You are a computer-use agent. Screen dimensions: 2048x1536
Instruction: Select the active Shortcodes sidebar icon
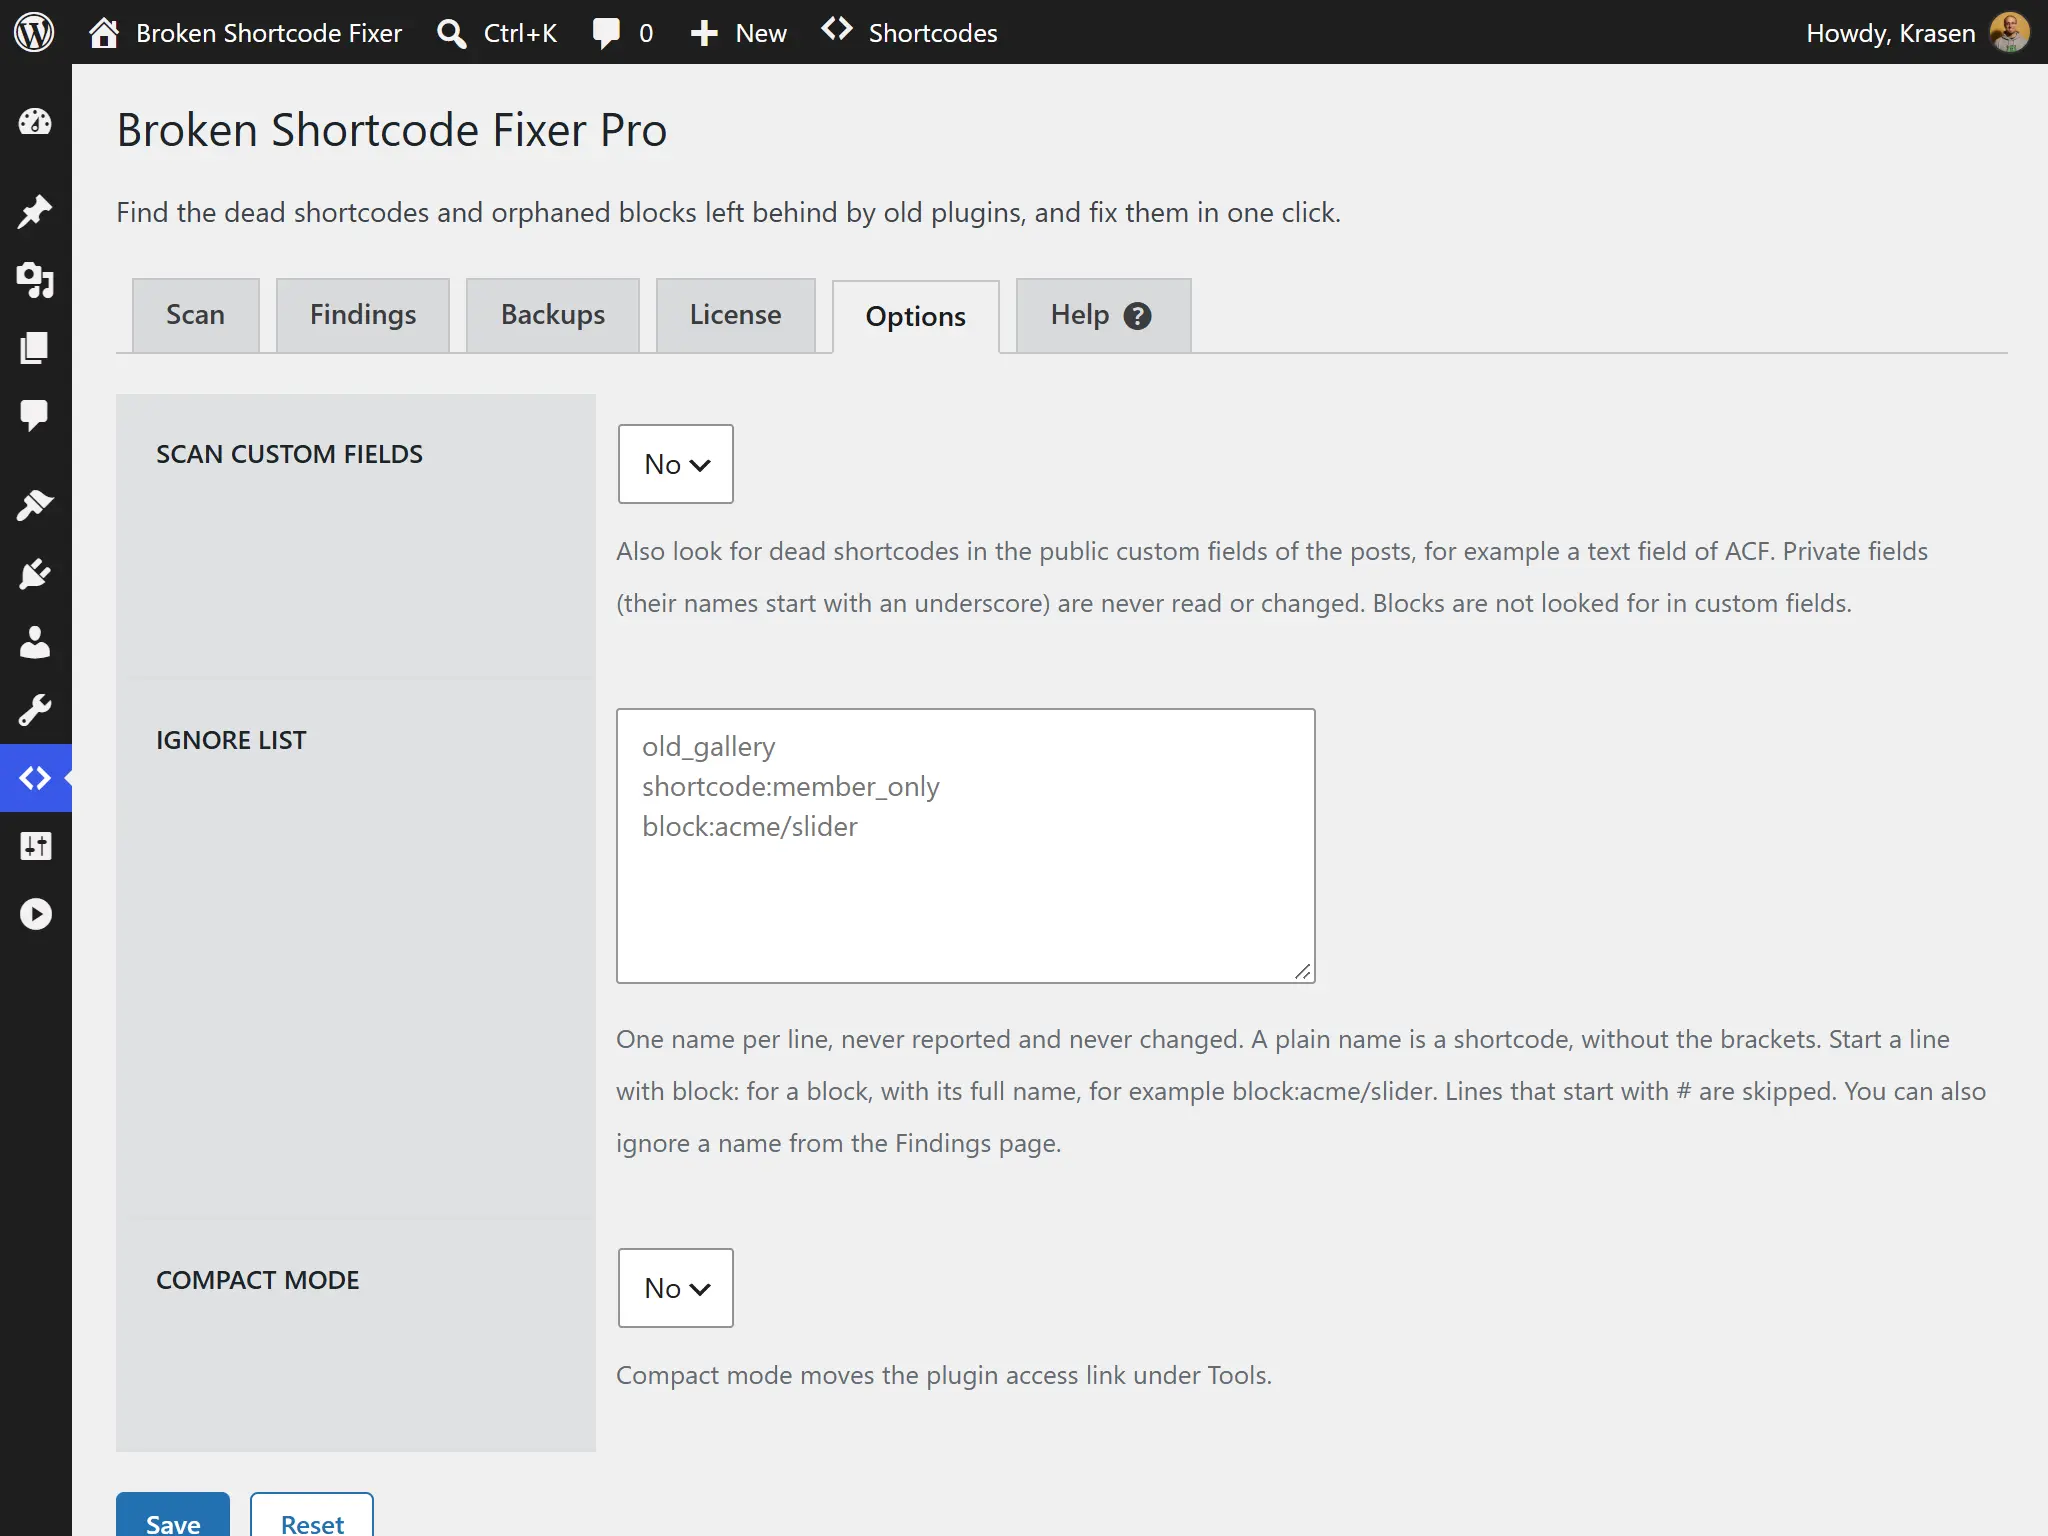pos(35,778)
